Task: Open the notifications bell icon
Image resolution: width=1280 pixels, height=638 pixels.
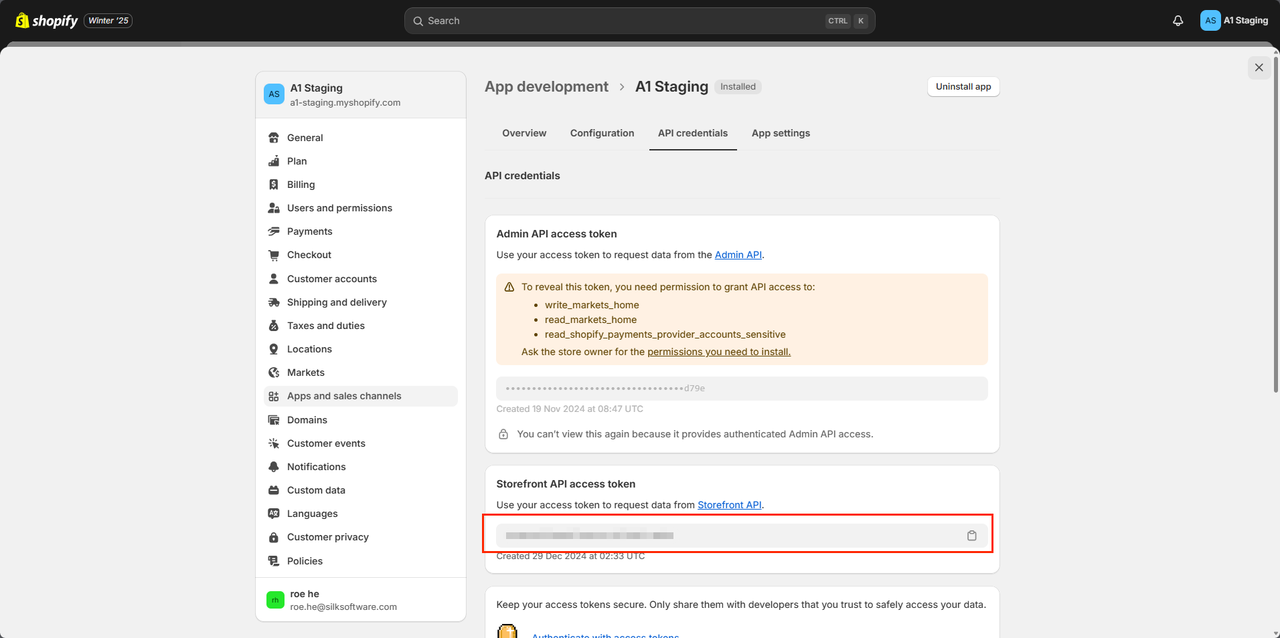Action: (1178, 20)
